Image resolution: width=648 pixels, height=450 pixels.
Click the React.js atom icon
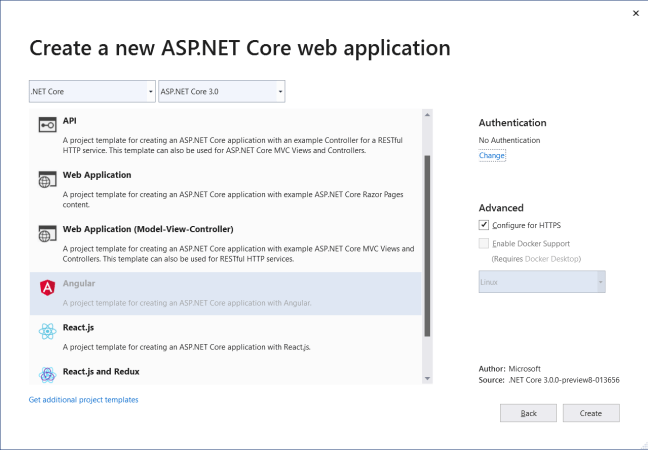(x=47, y=332)
